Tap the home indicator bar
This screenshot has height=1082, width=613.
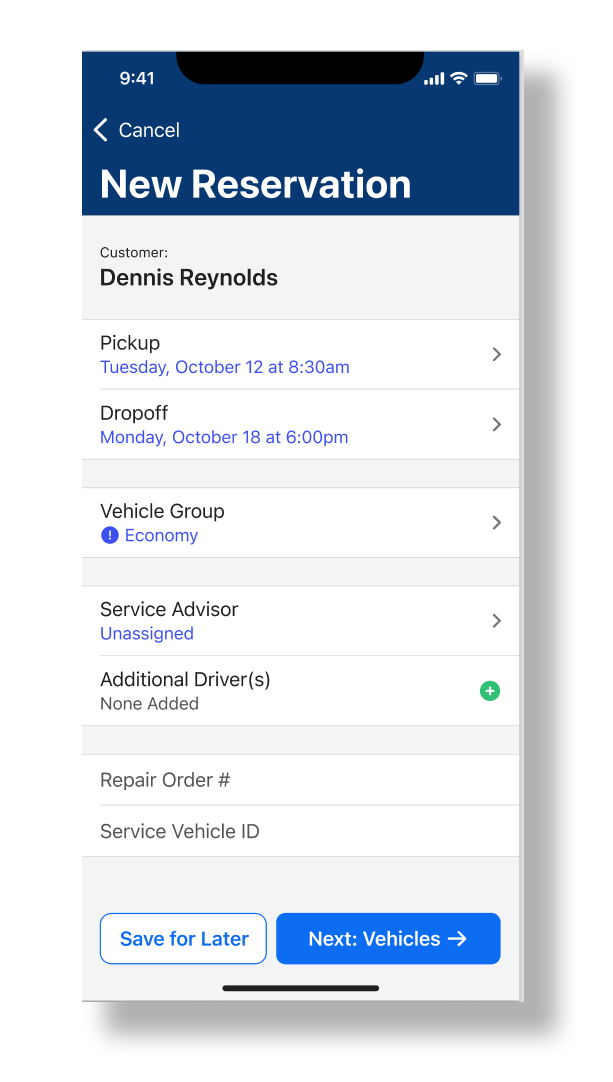point(300,988)
